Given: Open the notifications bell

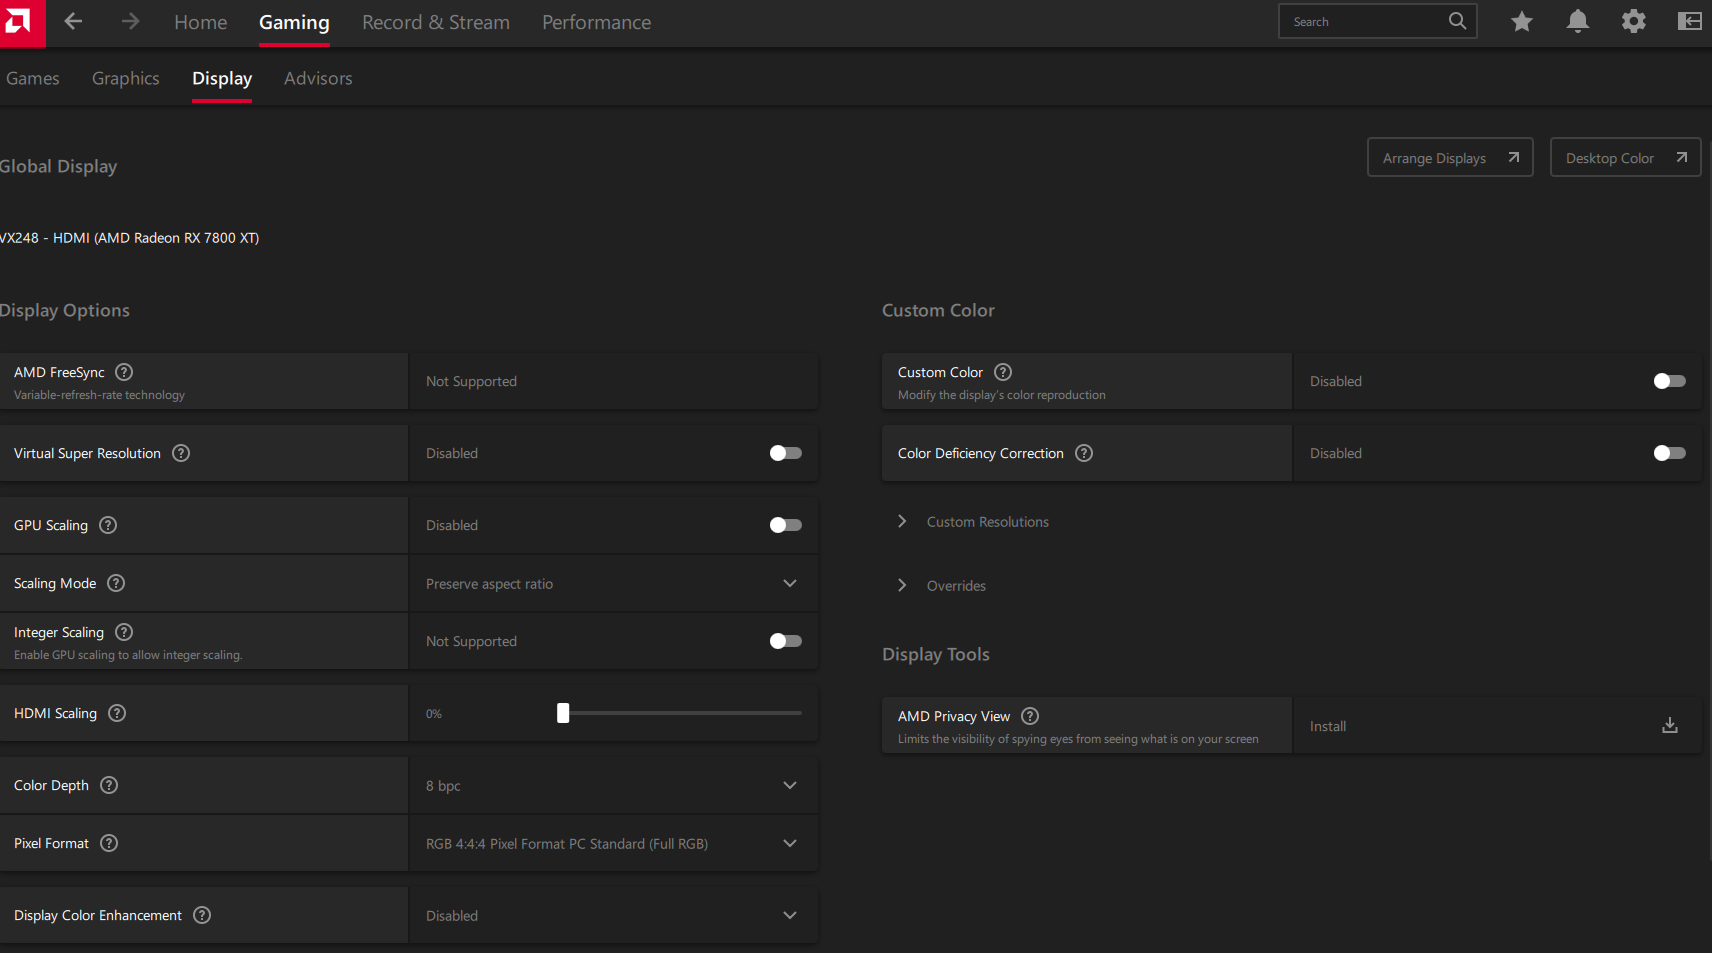Looking at the screenshot, I should 1577,21.
